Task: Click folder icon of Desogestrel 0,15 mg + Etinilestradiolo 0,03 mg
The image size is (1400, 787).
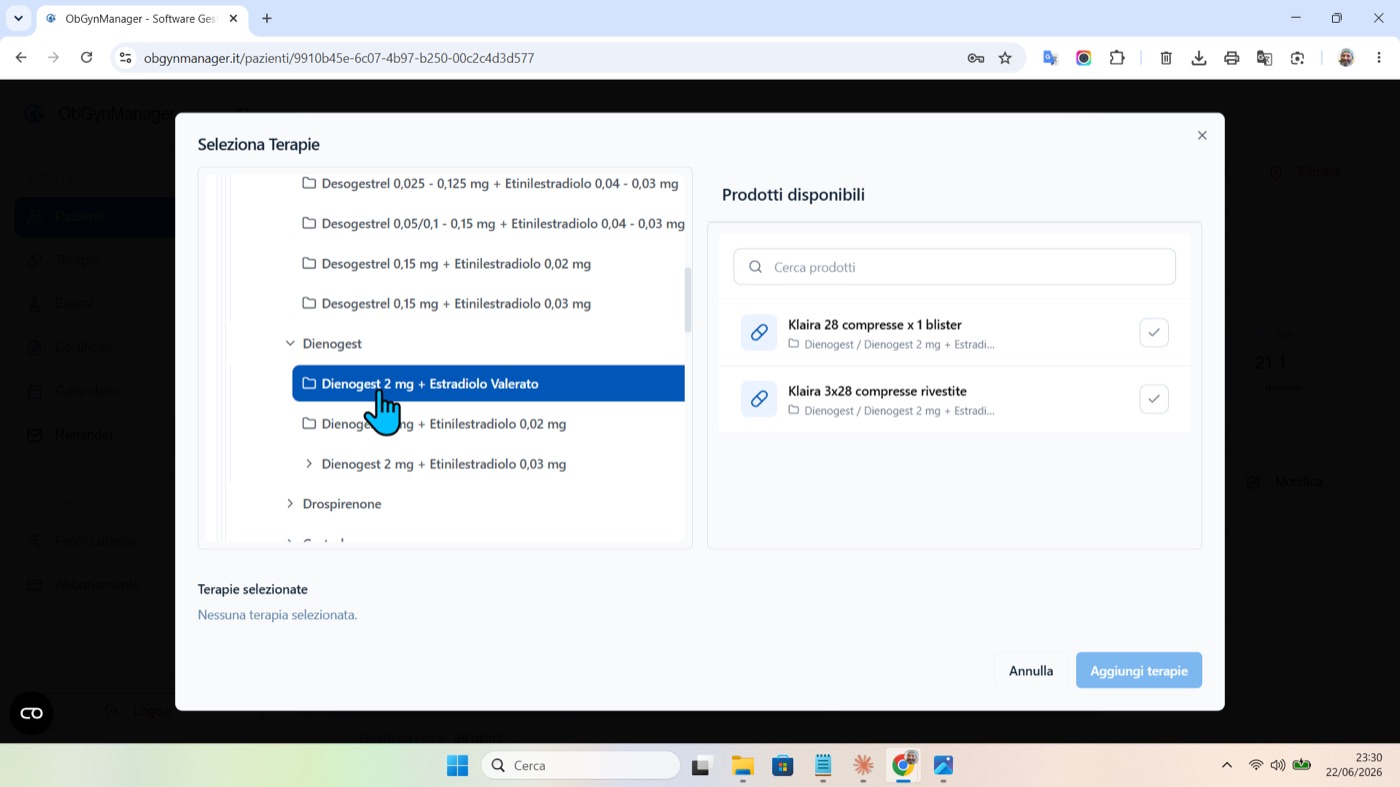Action: coord(309,303)
